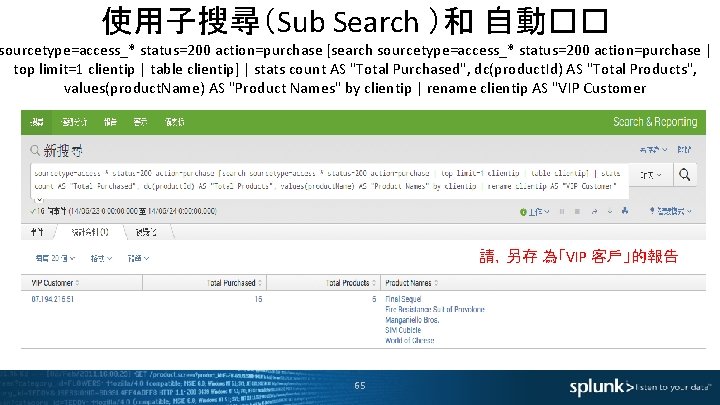The image size is (720, 405).
Task: Click the Manganiello Bros. product name
Action: [x=412, y=320]
